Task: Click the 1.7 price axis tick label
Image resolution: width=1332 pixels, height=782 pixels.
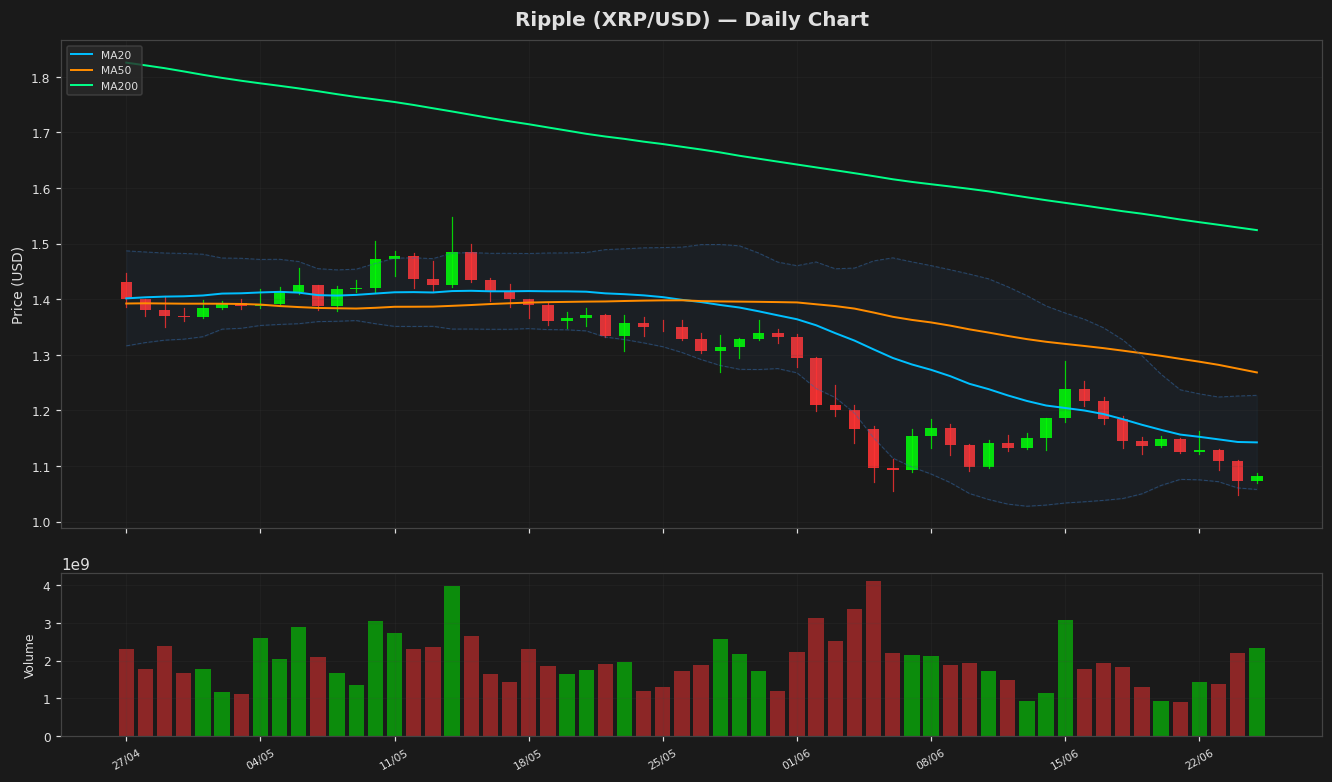Action: 41,133
